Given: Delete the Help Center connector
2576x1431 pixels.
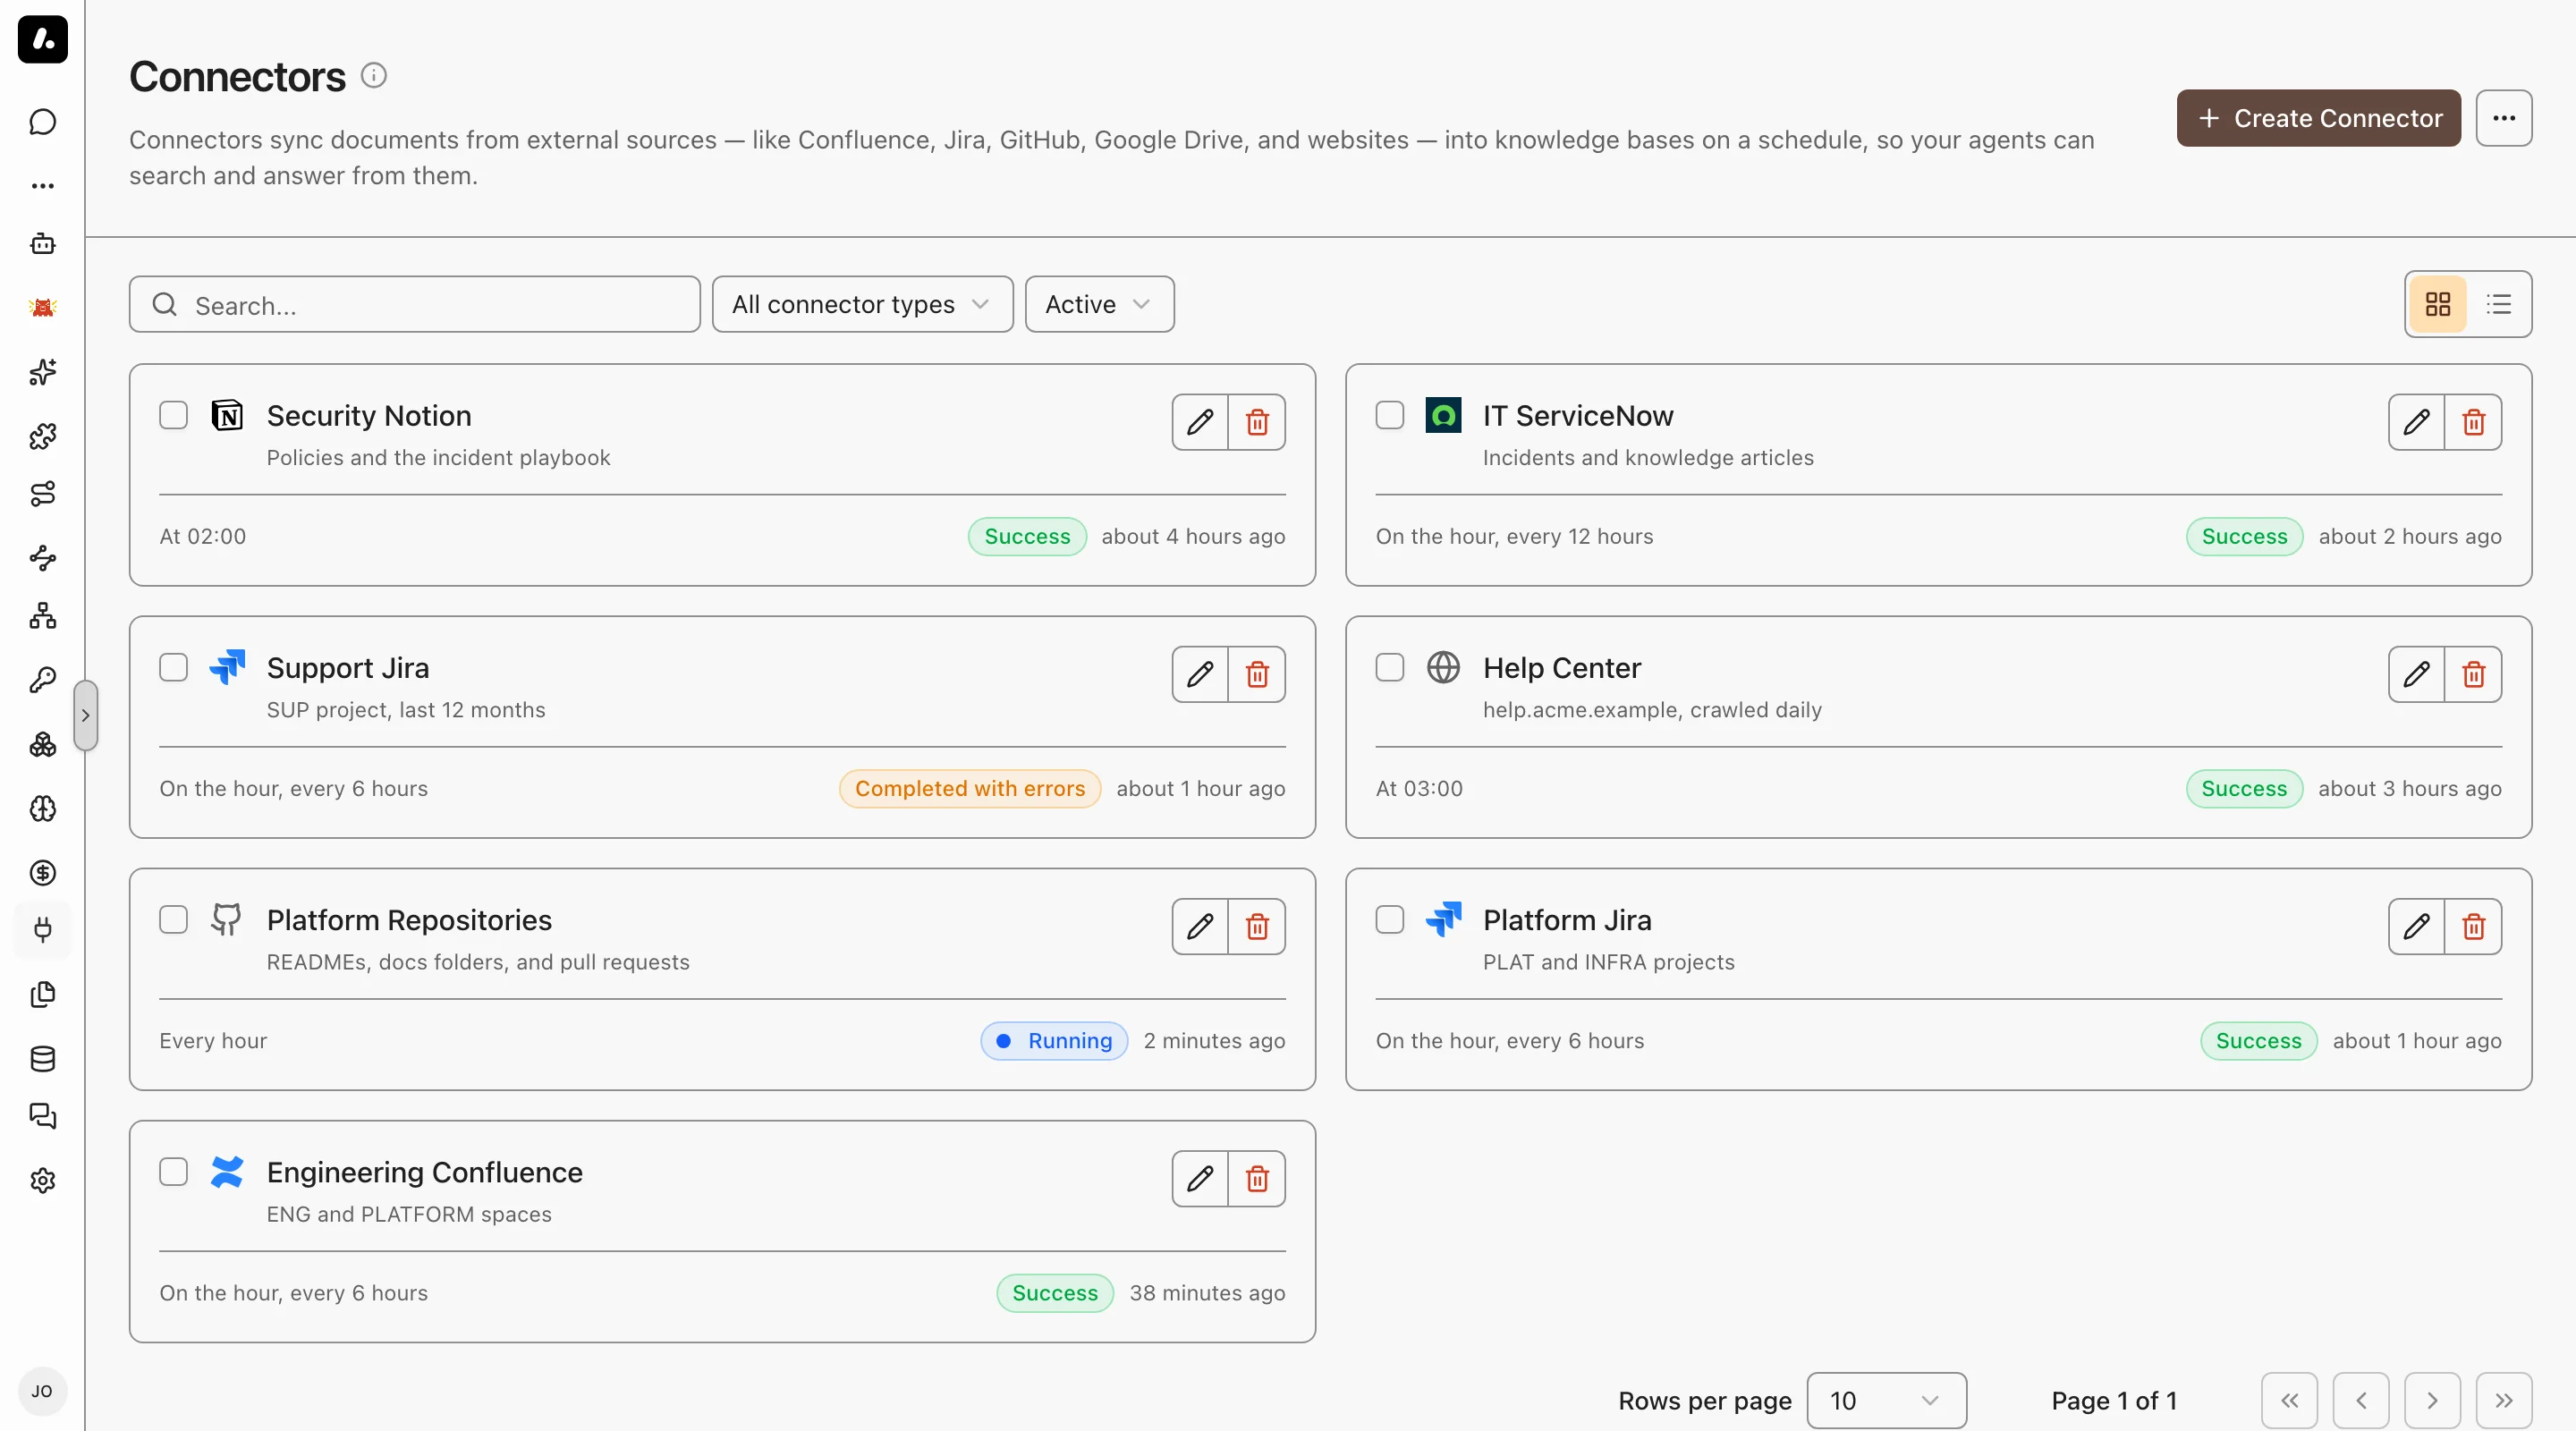Looking at the screenshot, I should pyautogui.click(x=2473, y=674).
